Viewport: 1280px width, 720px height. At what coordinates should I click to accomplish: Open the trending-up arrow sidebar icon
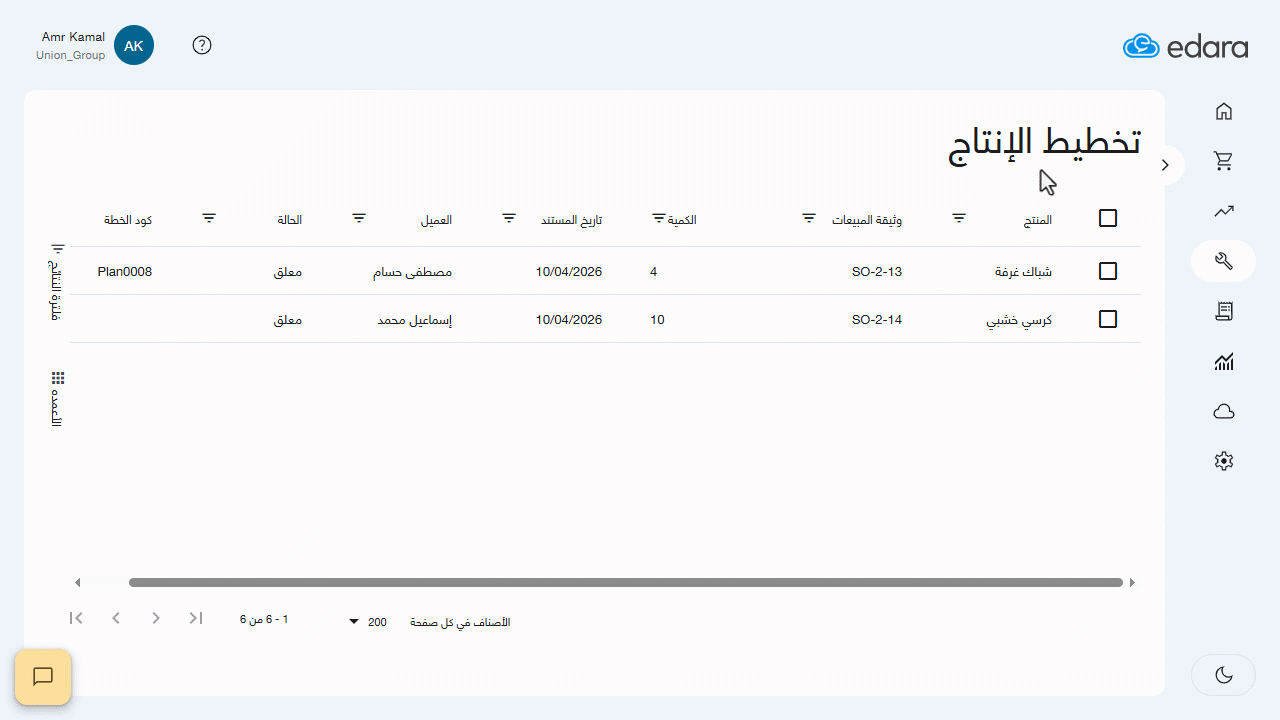[1223, 211]
